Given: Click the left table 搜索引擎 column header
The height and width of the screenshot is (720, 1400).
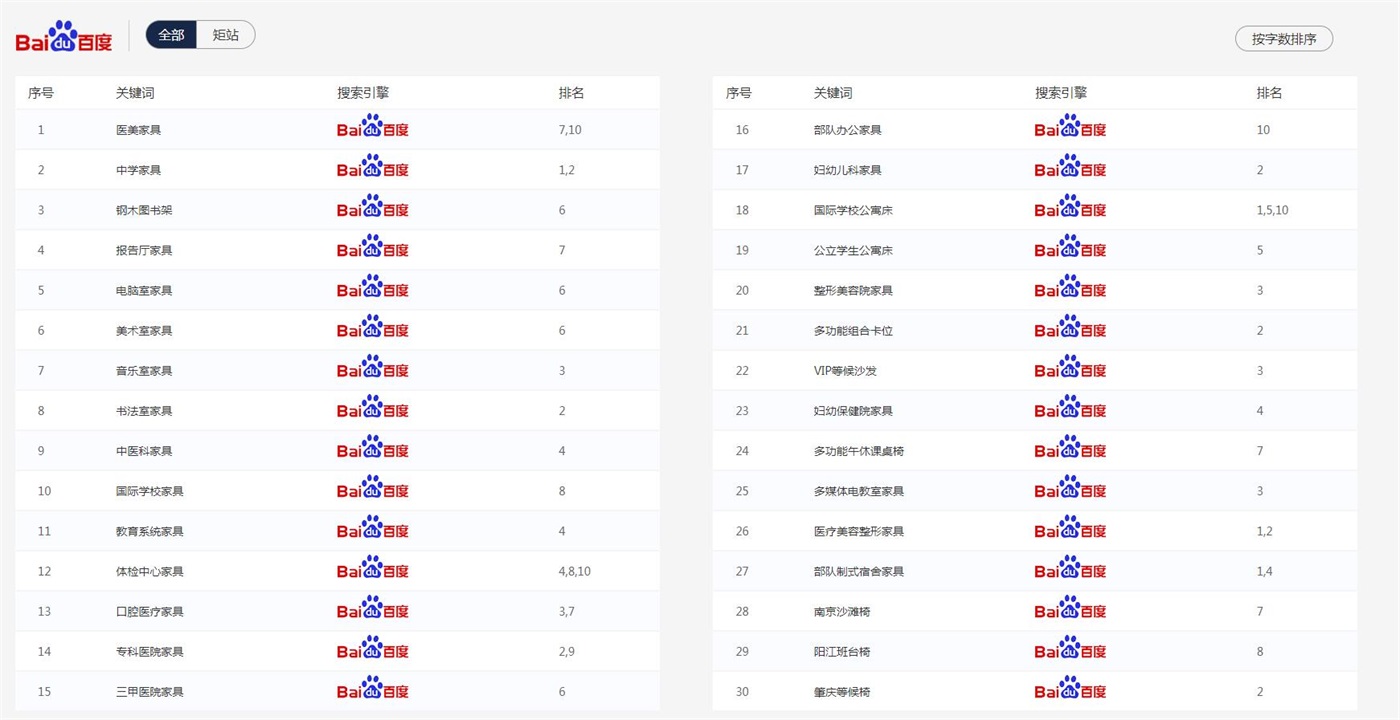Looking at the screenshot, I should pyautogui.click(x=362, y=93).
